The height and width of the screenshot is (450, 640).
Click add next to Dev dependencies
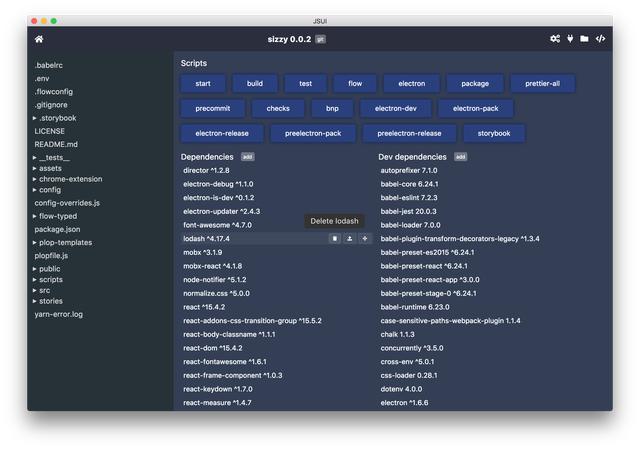tap(460, 157)
